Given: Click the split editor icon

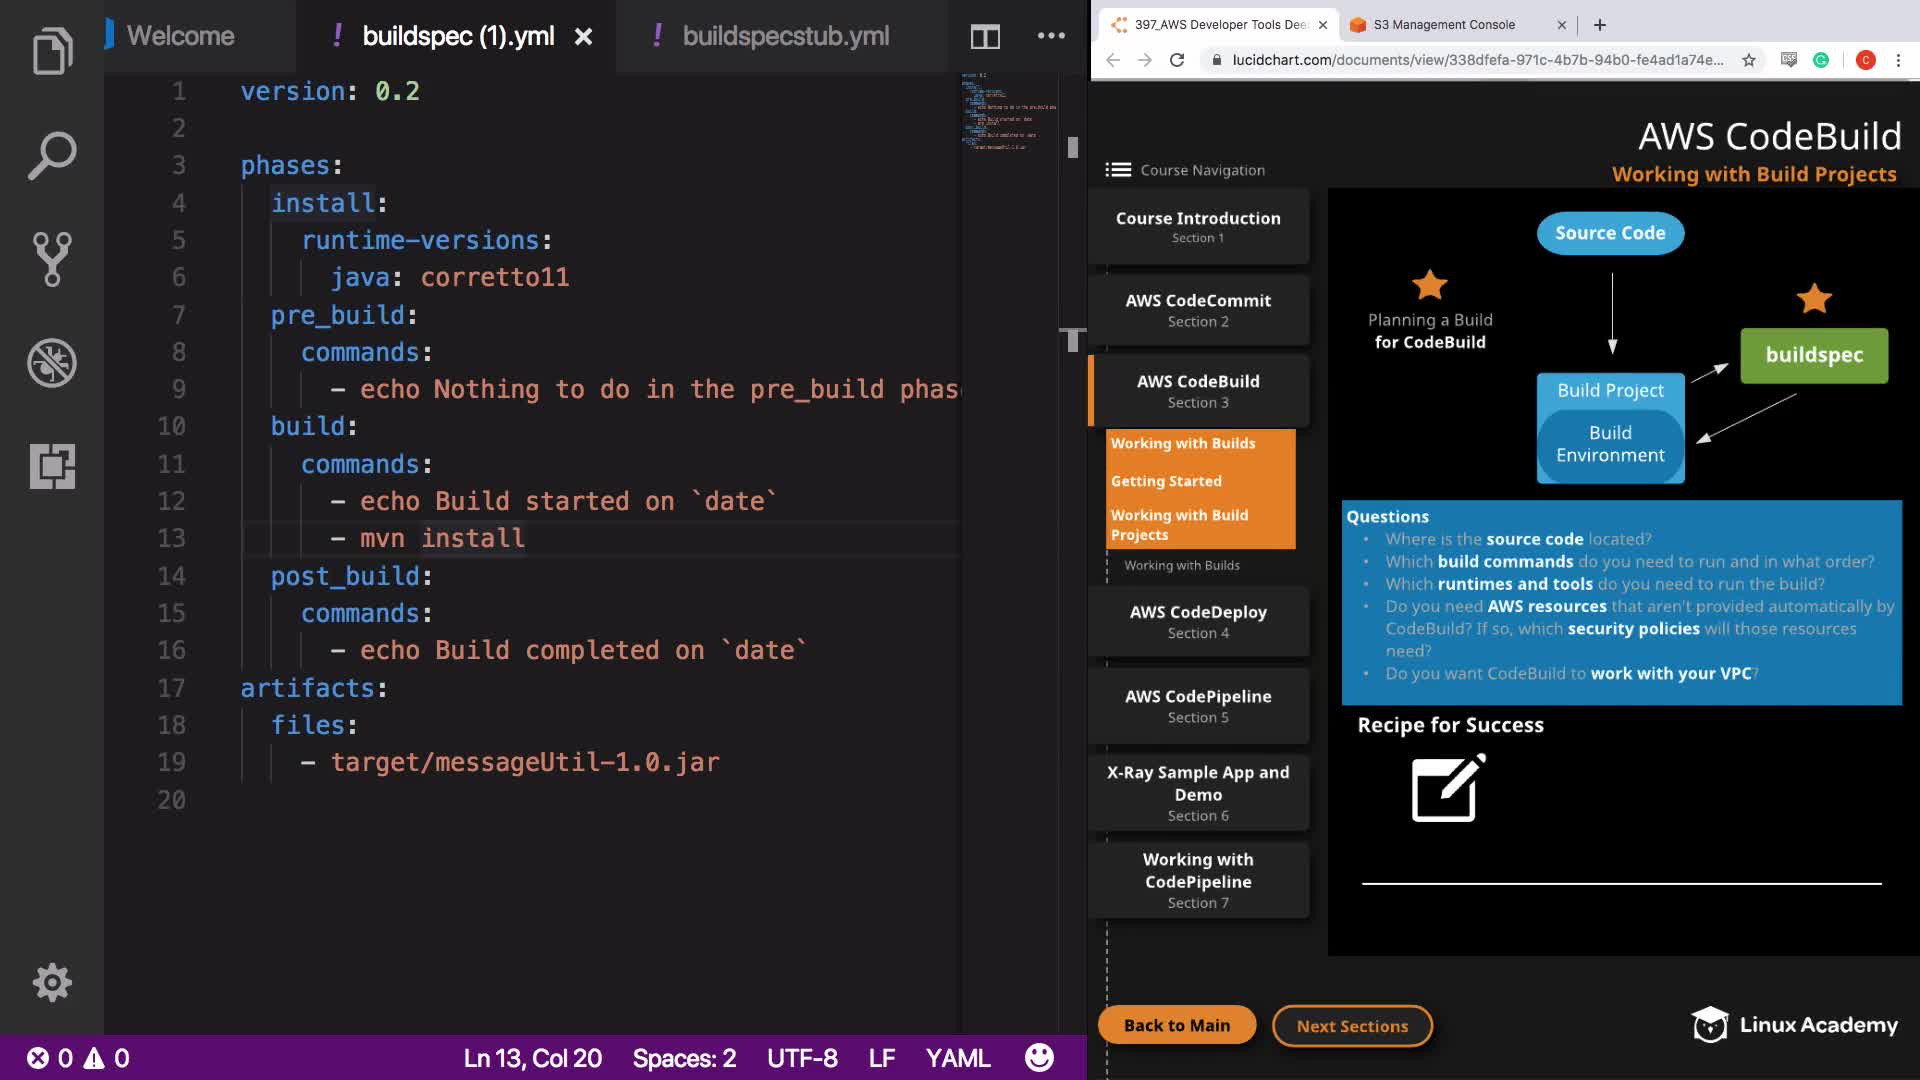Looking at the screenshot, I should point(985,37).
